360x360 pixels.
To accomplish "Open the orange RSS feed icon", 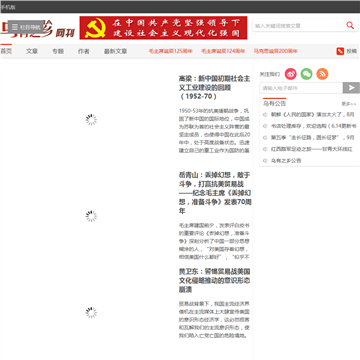I will [x=322, y=74].
